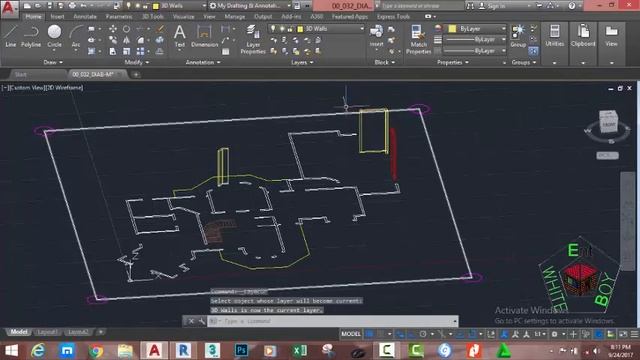The width and height of the screenshot is (640, 360).
Task: Open My Drafting & Annotation workspace dropdown
Action: pos(288,6)
